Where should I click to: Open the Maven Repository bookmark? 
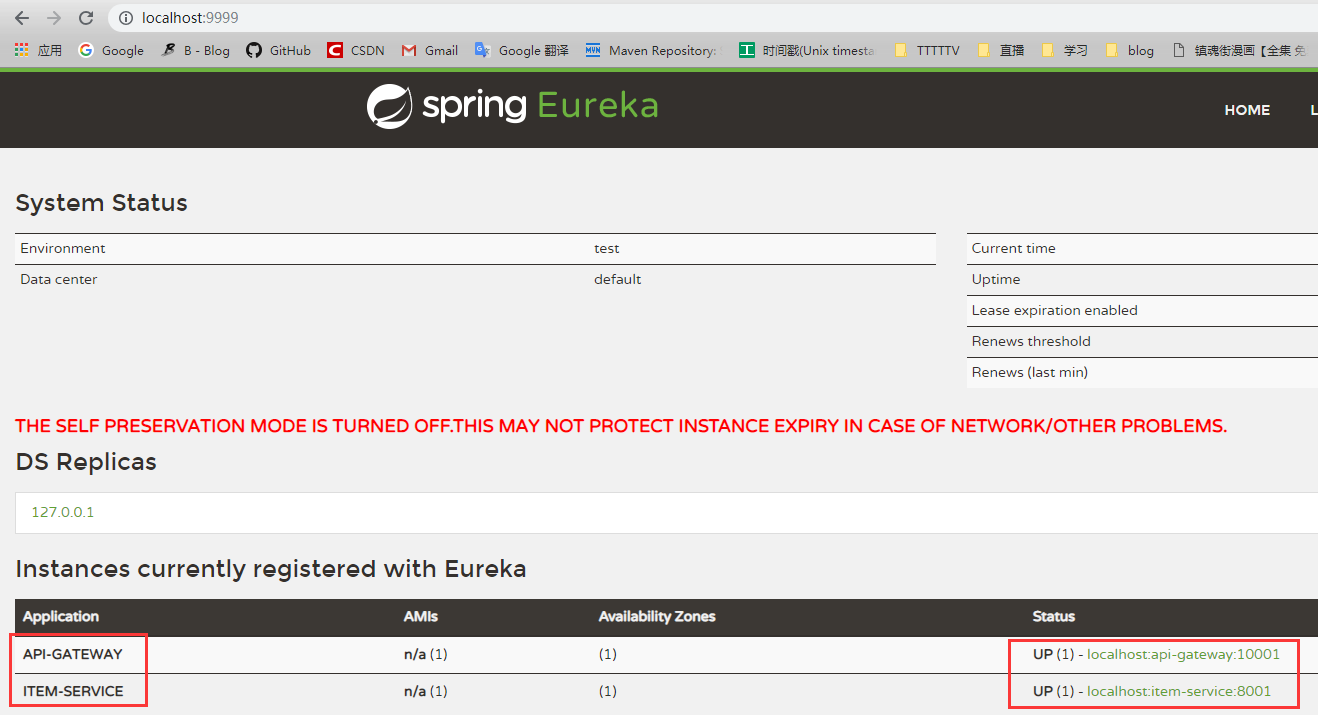click(x=651, y=50)
